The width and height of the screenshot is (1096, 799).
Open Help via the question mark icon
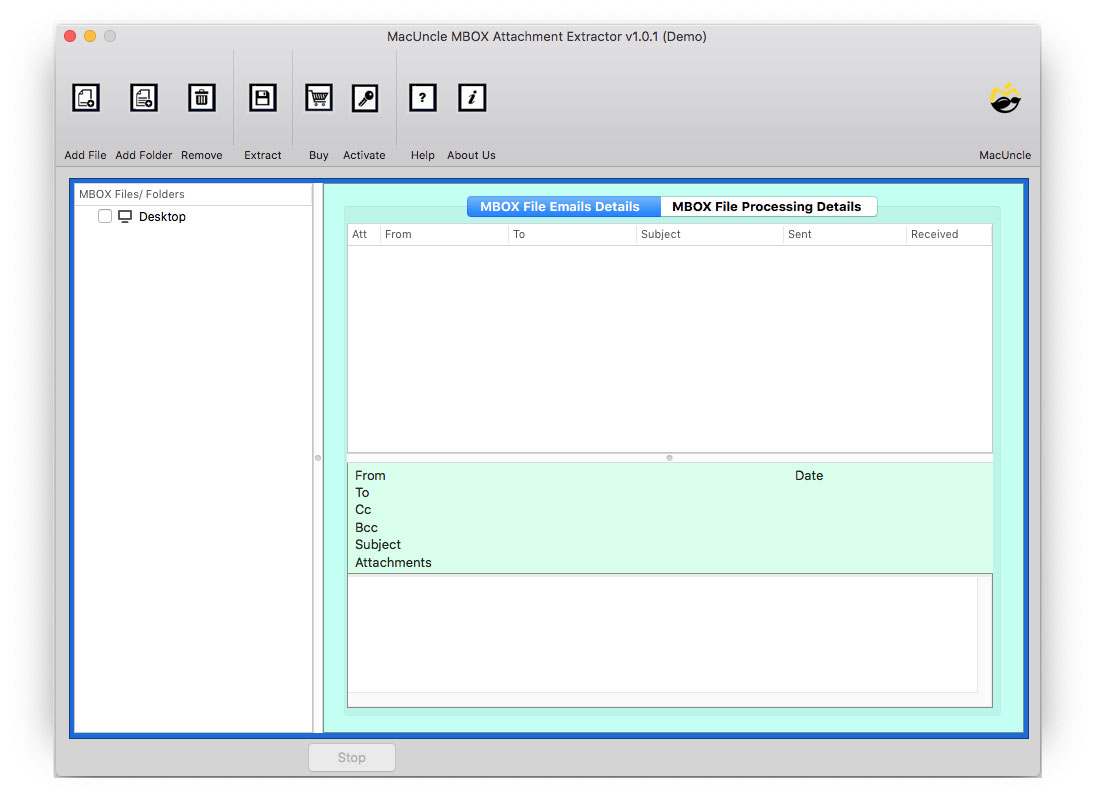point(422,97)
